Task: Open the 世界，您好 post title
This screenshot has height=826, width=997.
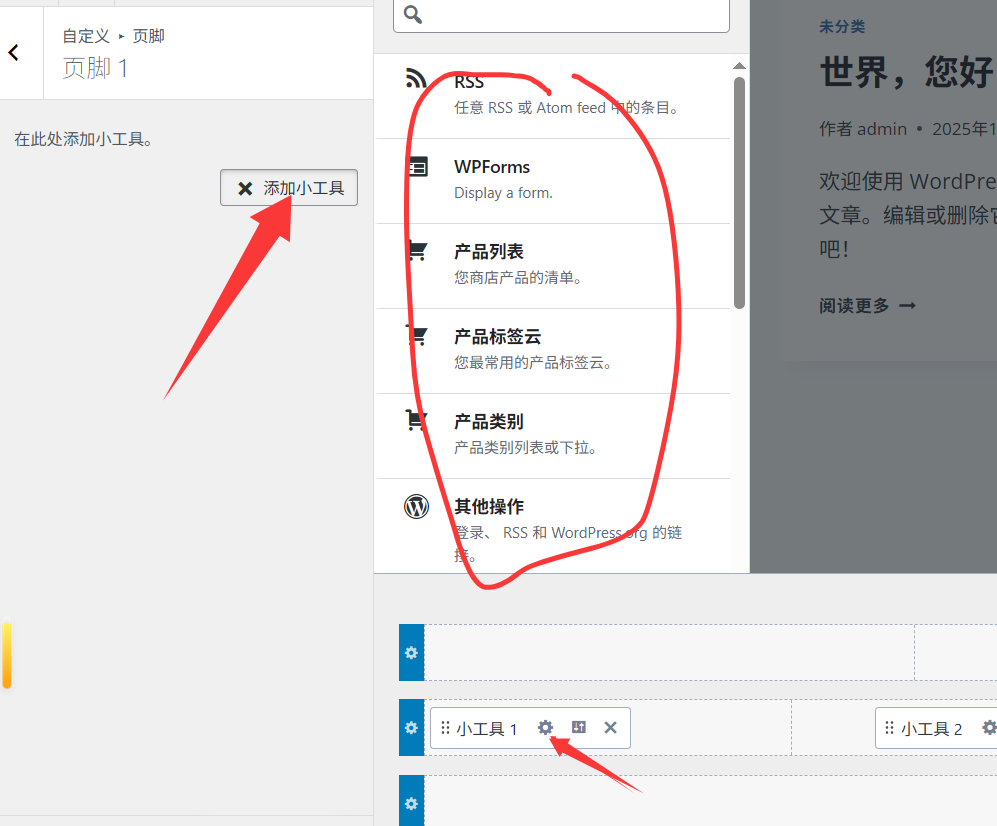Action: (907, 72)
